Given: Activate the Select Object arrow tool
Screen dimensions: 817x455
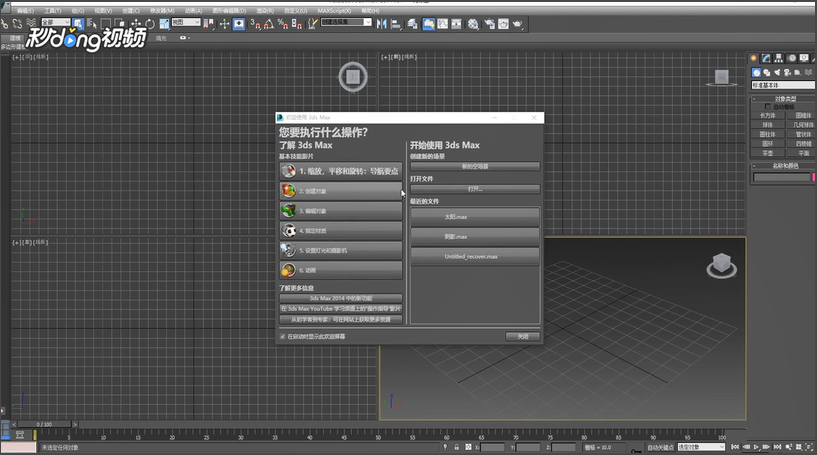Looking at the screenshot, I should (78, 23).
